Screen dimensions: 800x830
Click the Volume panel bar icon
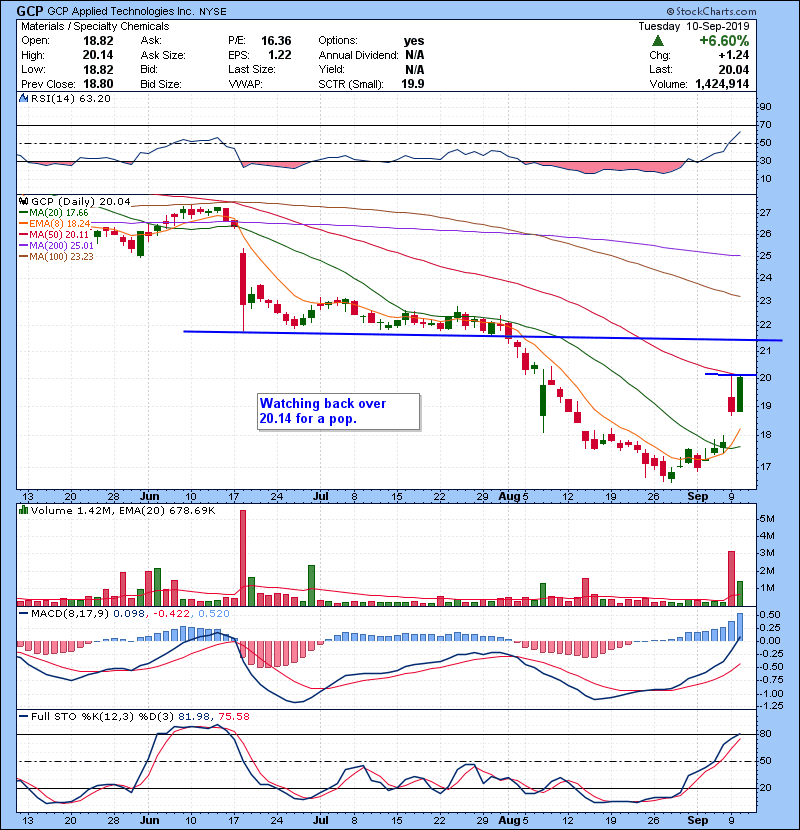[23, 510]
